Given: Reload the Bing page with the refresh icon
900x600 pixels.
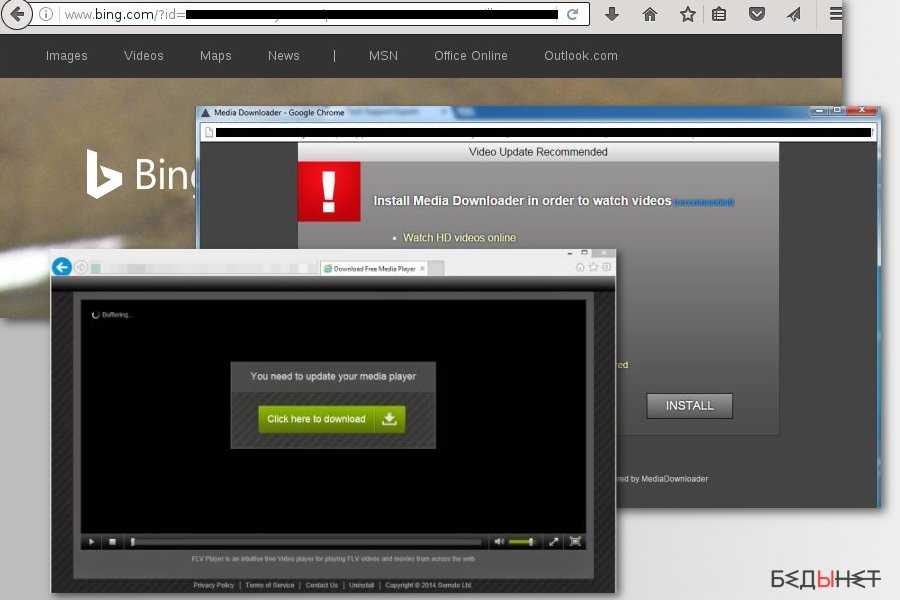Looking at the screenshot, I should tap(573, 15).
